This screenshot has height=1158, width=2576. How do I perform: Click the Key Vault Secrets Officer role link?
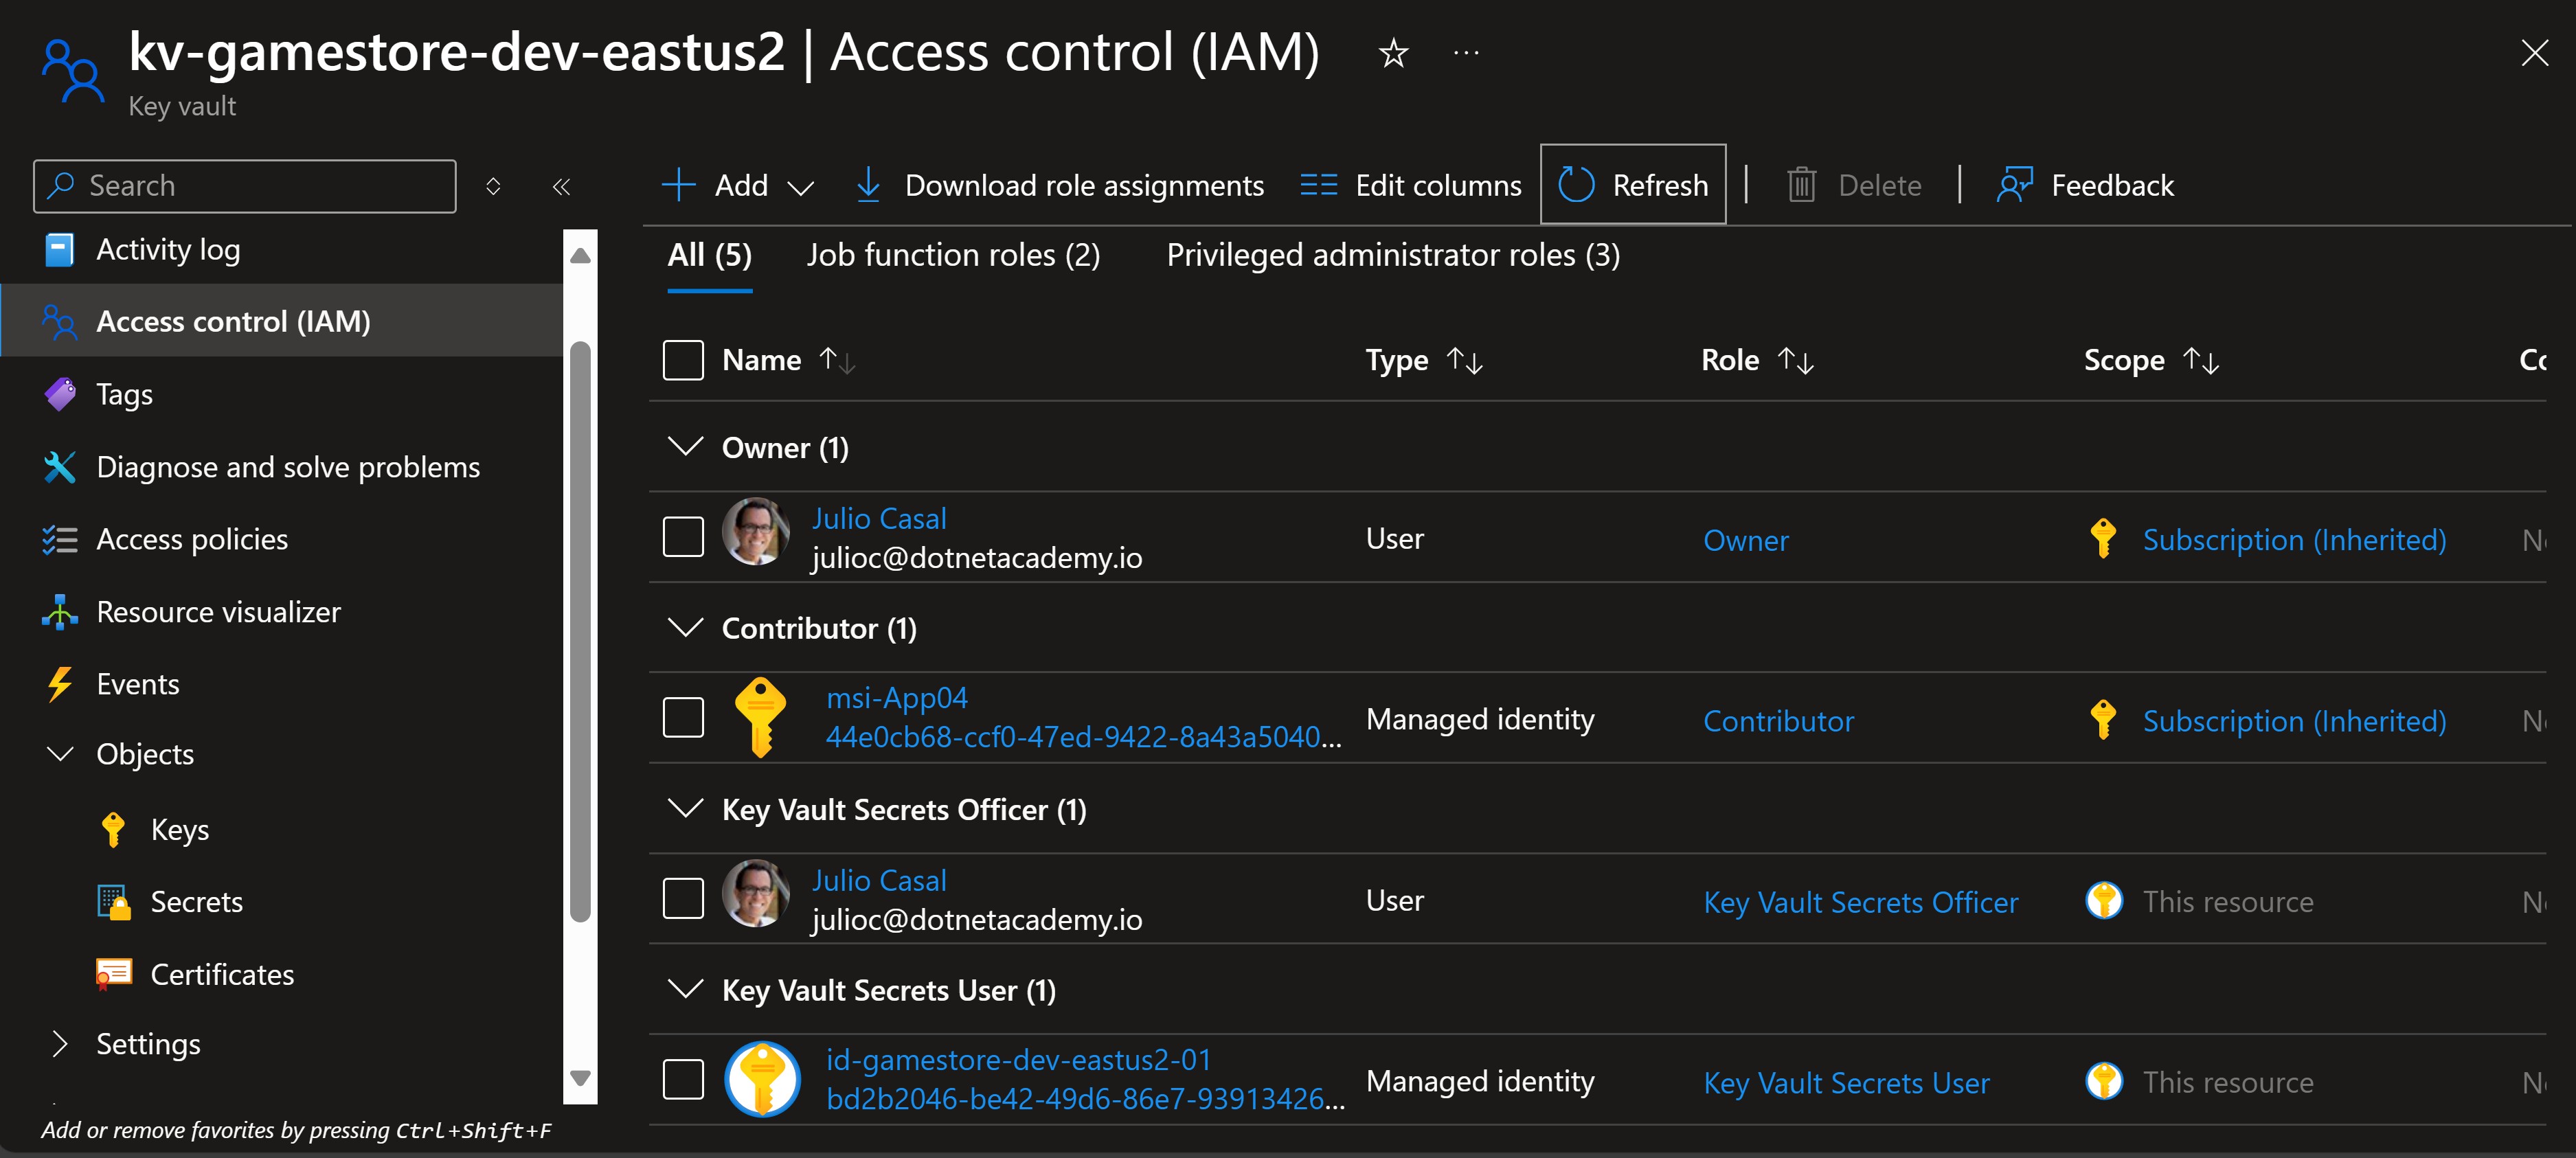click(x=1861, y=902)
